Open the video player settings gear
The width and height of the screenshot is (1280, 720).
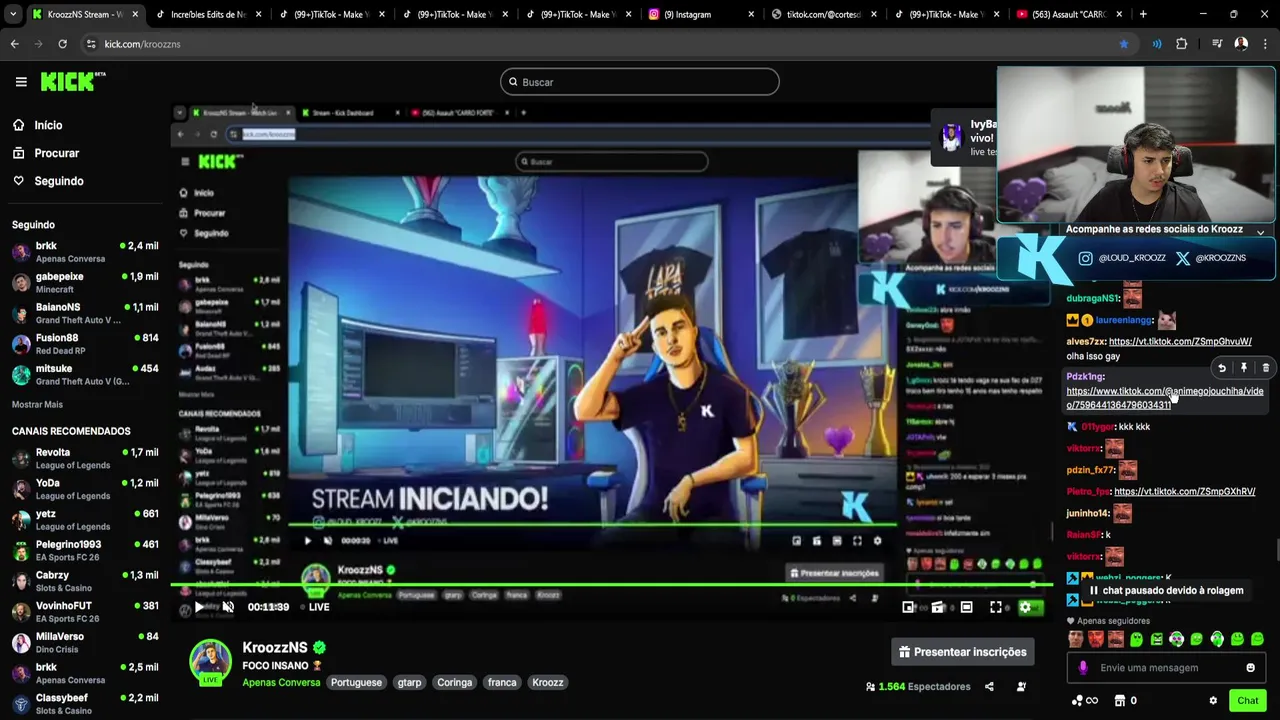1025,607
